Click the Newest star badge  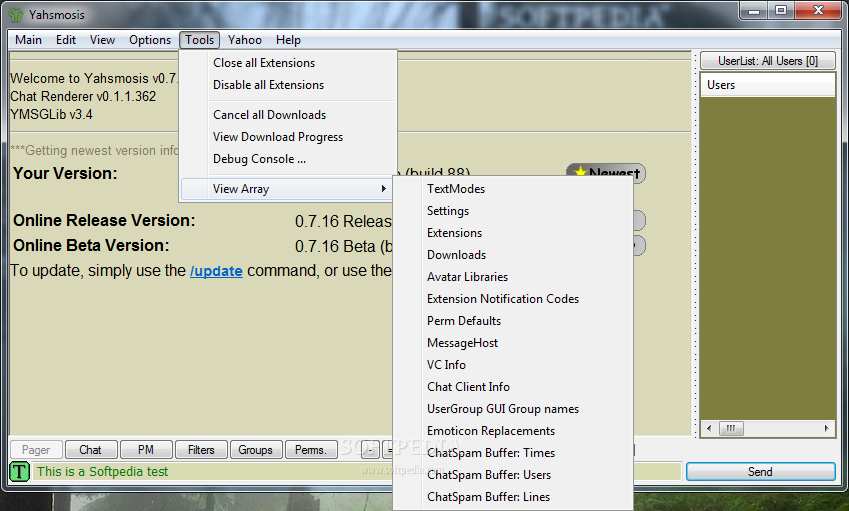pos(606,173)
